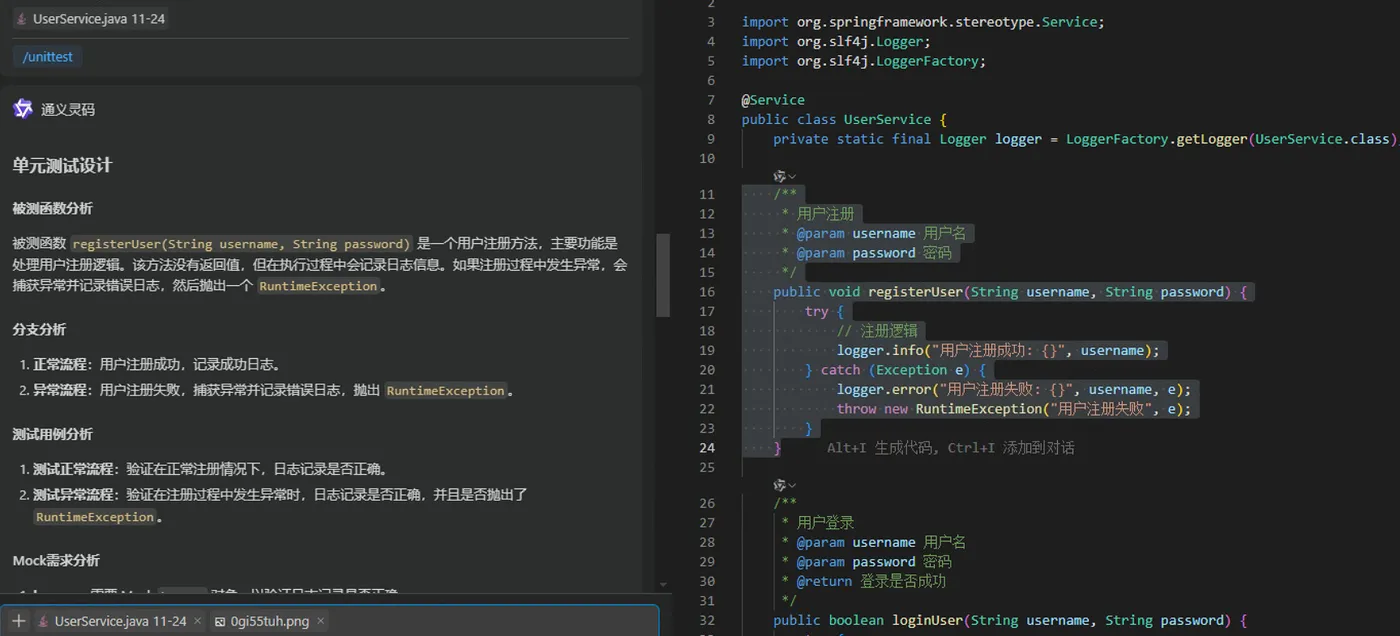This screenshot has height=636, width=1400.
Task: Click import org.springframework.stereotype.Service line
Action: [x=923, y=22]
